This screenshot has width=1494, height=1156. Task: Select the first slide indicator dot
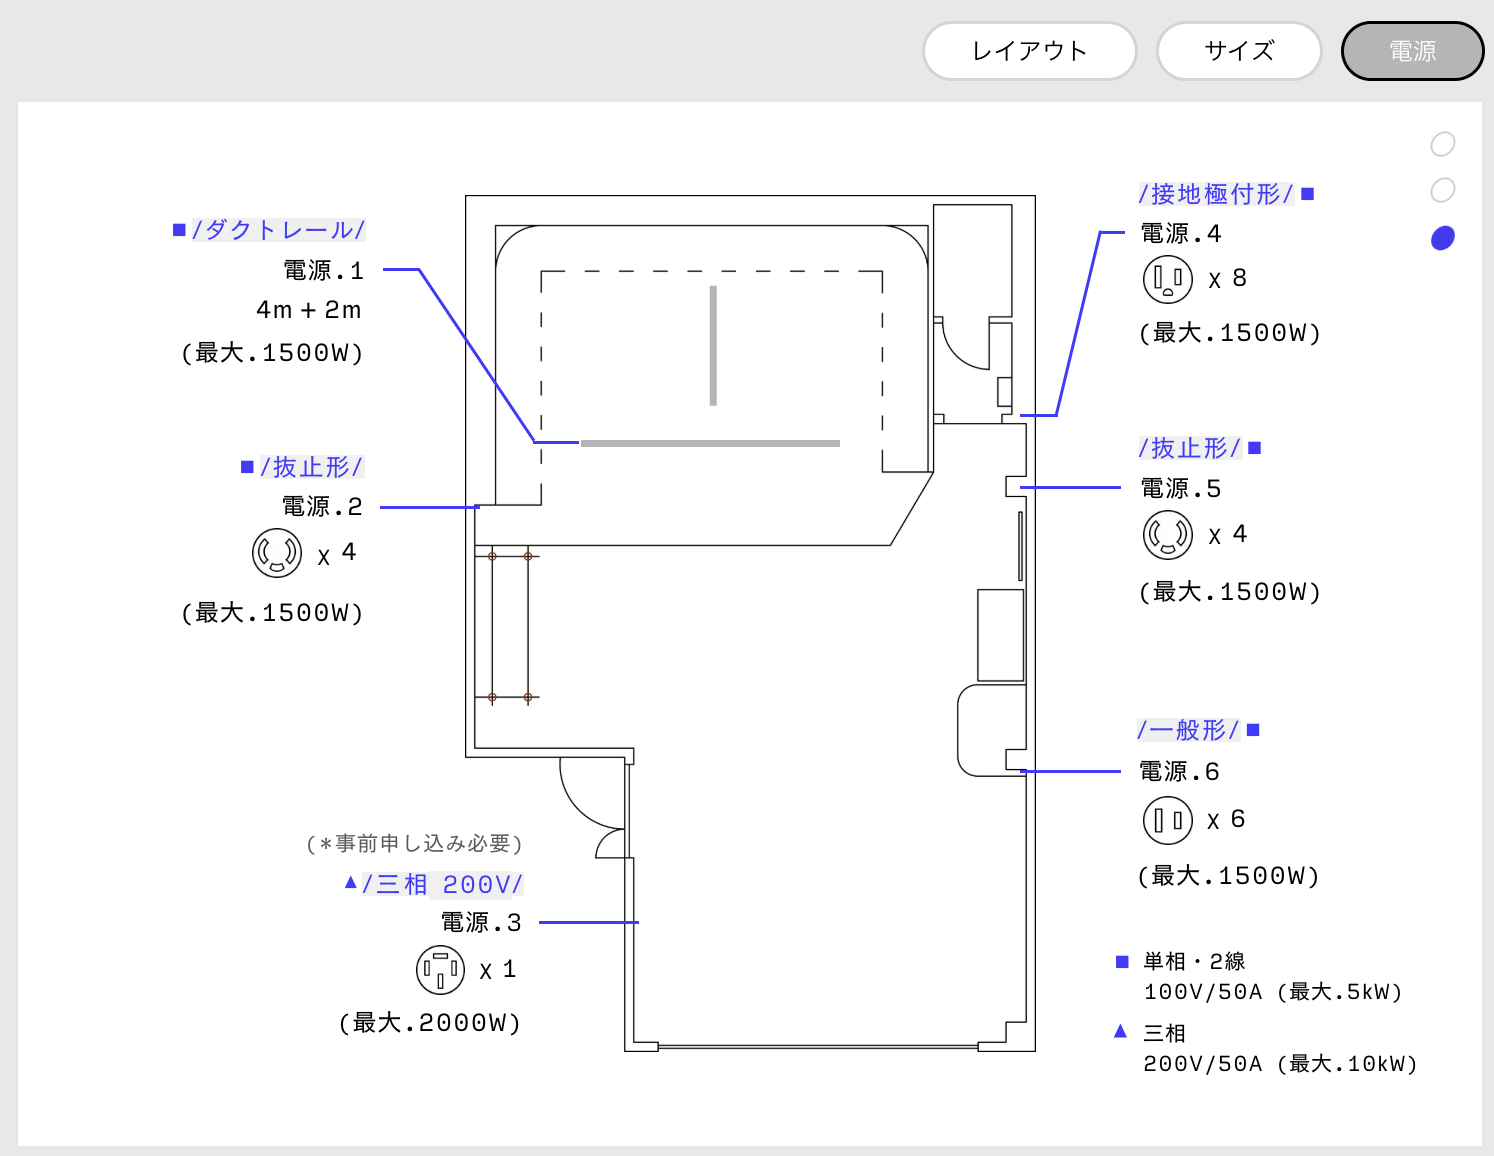(x=1443, y=144)
